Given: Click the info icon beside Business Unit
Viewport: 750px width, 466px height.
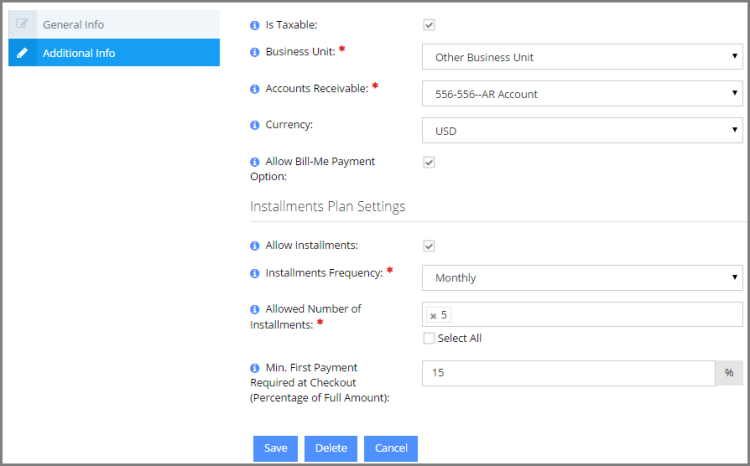Looking at the screenshot, I should point(254,52).
